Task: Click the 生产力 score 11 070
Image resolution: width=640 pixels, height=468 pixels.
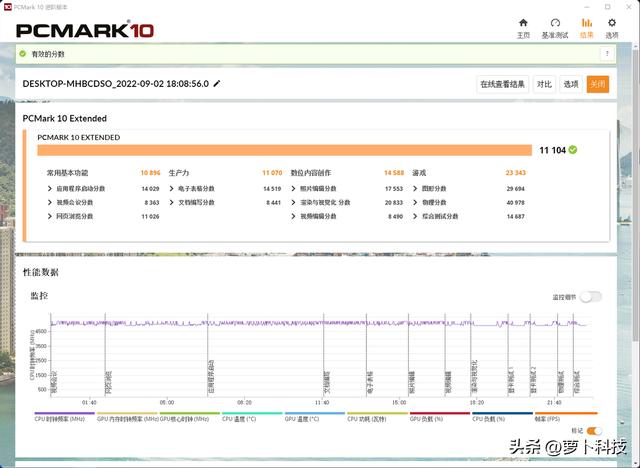Action: point(272,173)
